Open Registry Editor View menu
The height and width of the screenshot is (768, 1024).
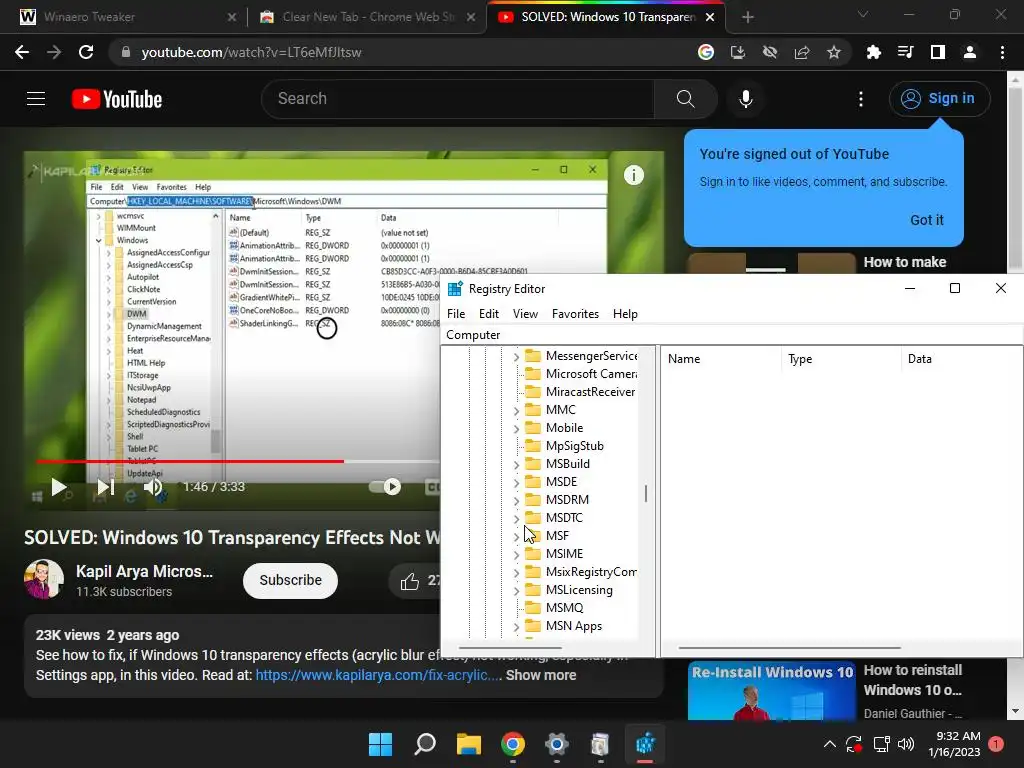(525, 314)
